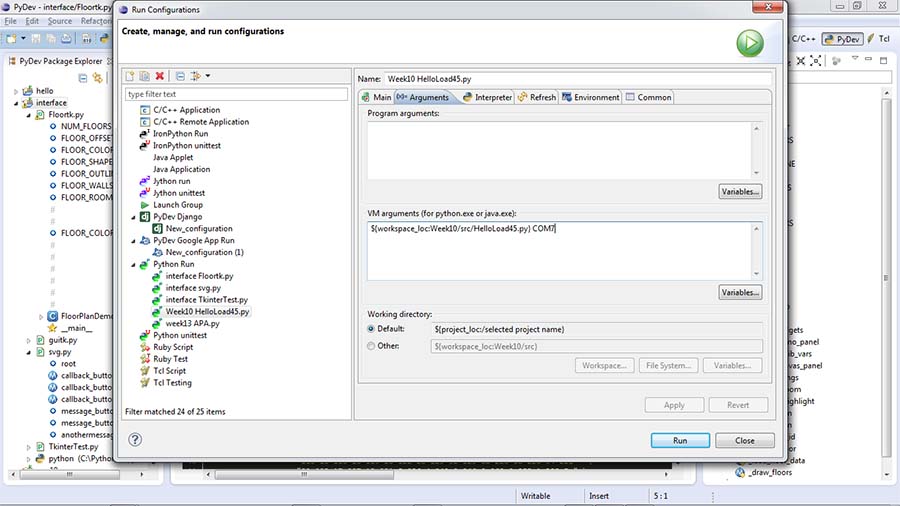Expand TkinterTest.py in Package Explorer
Screen dimensions: 900x506
click(x=29, y=447)
